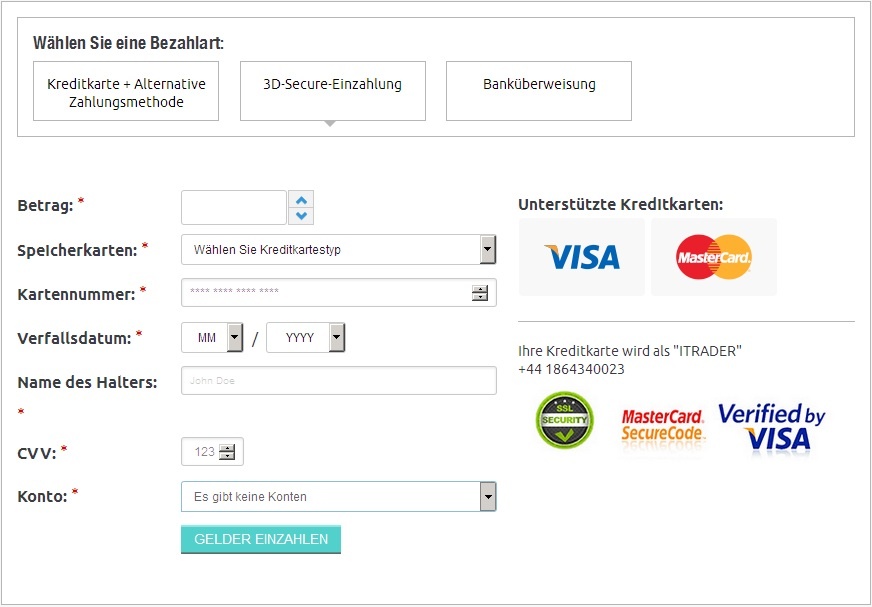Click the Visa card logo
872x607 pixels.
582,257
